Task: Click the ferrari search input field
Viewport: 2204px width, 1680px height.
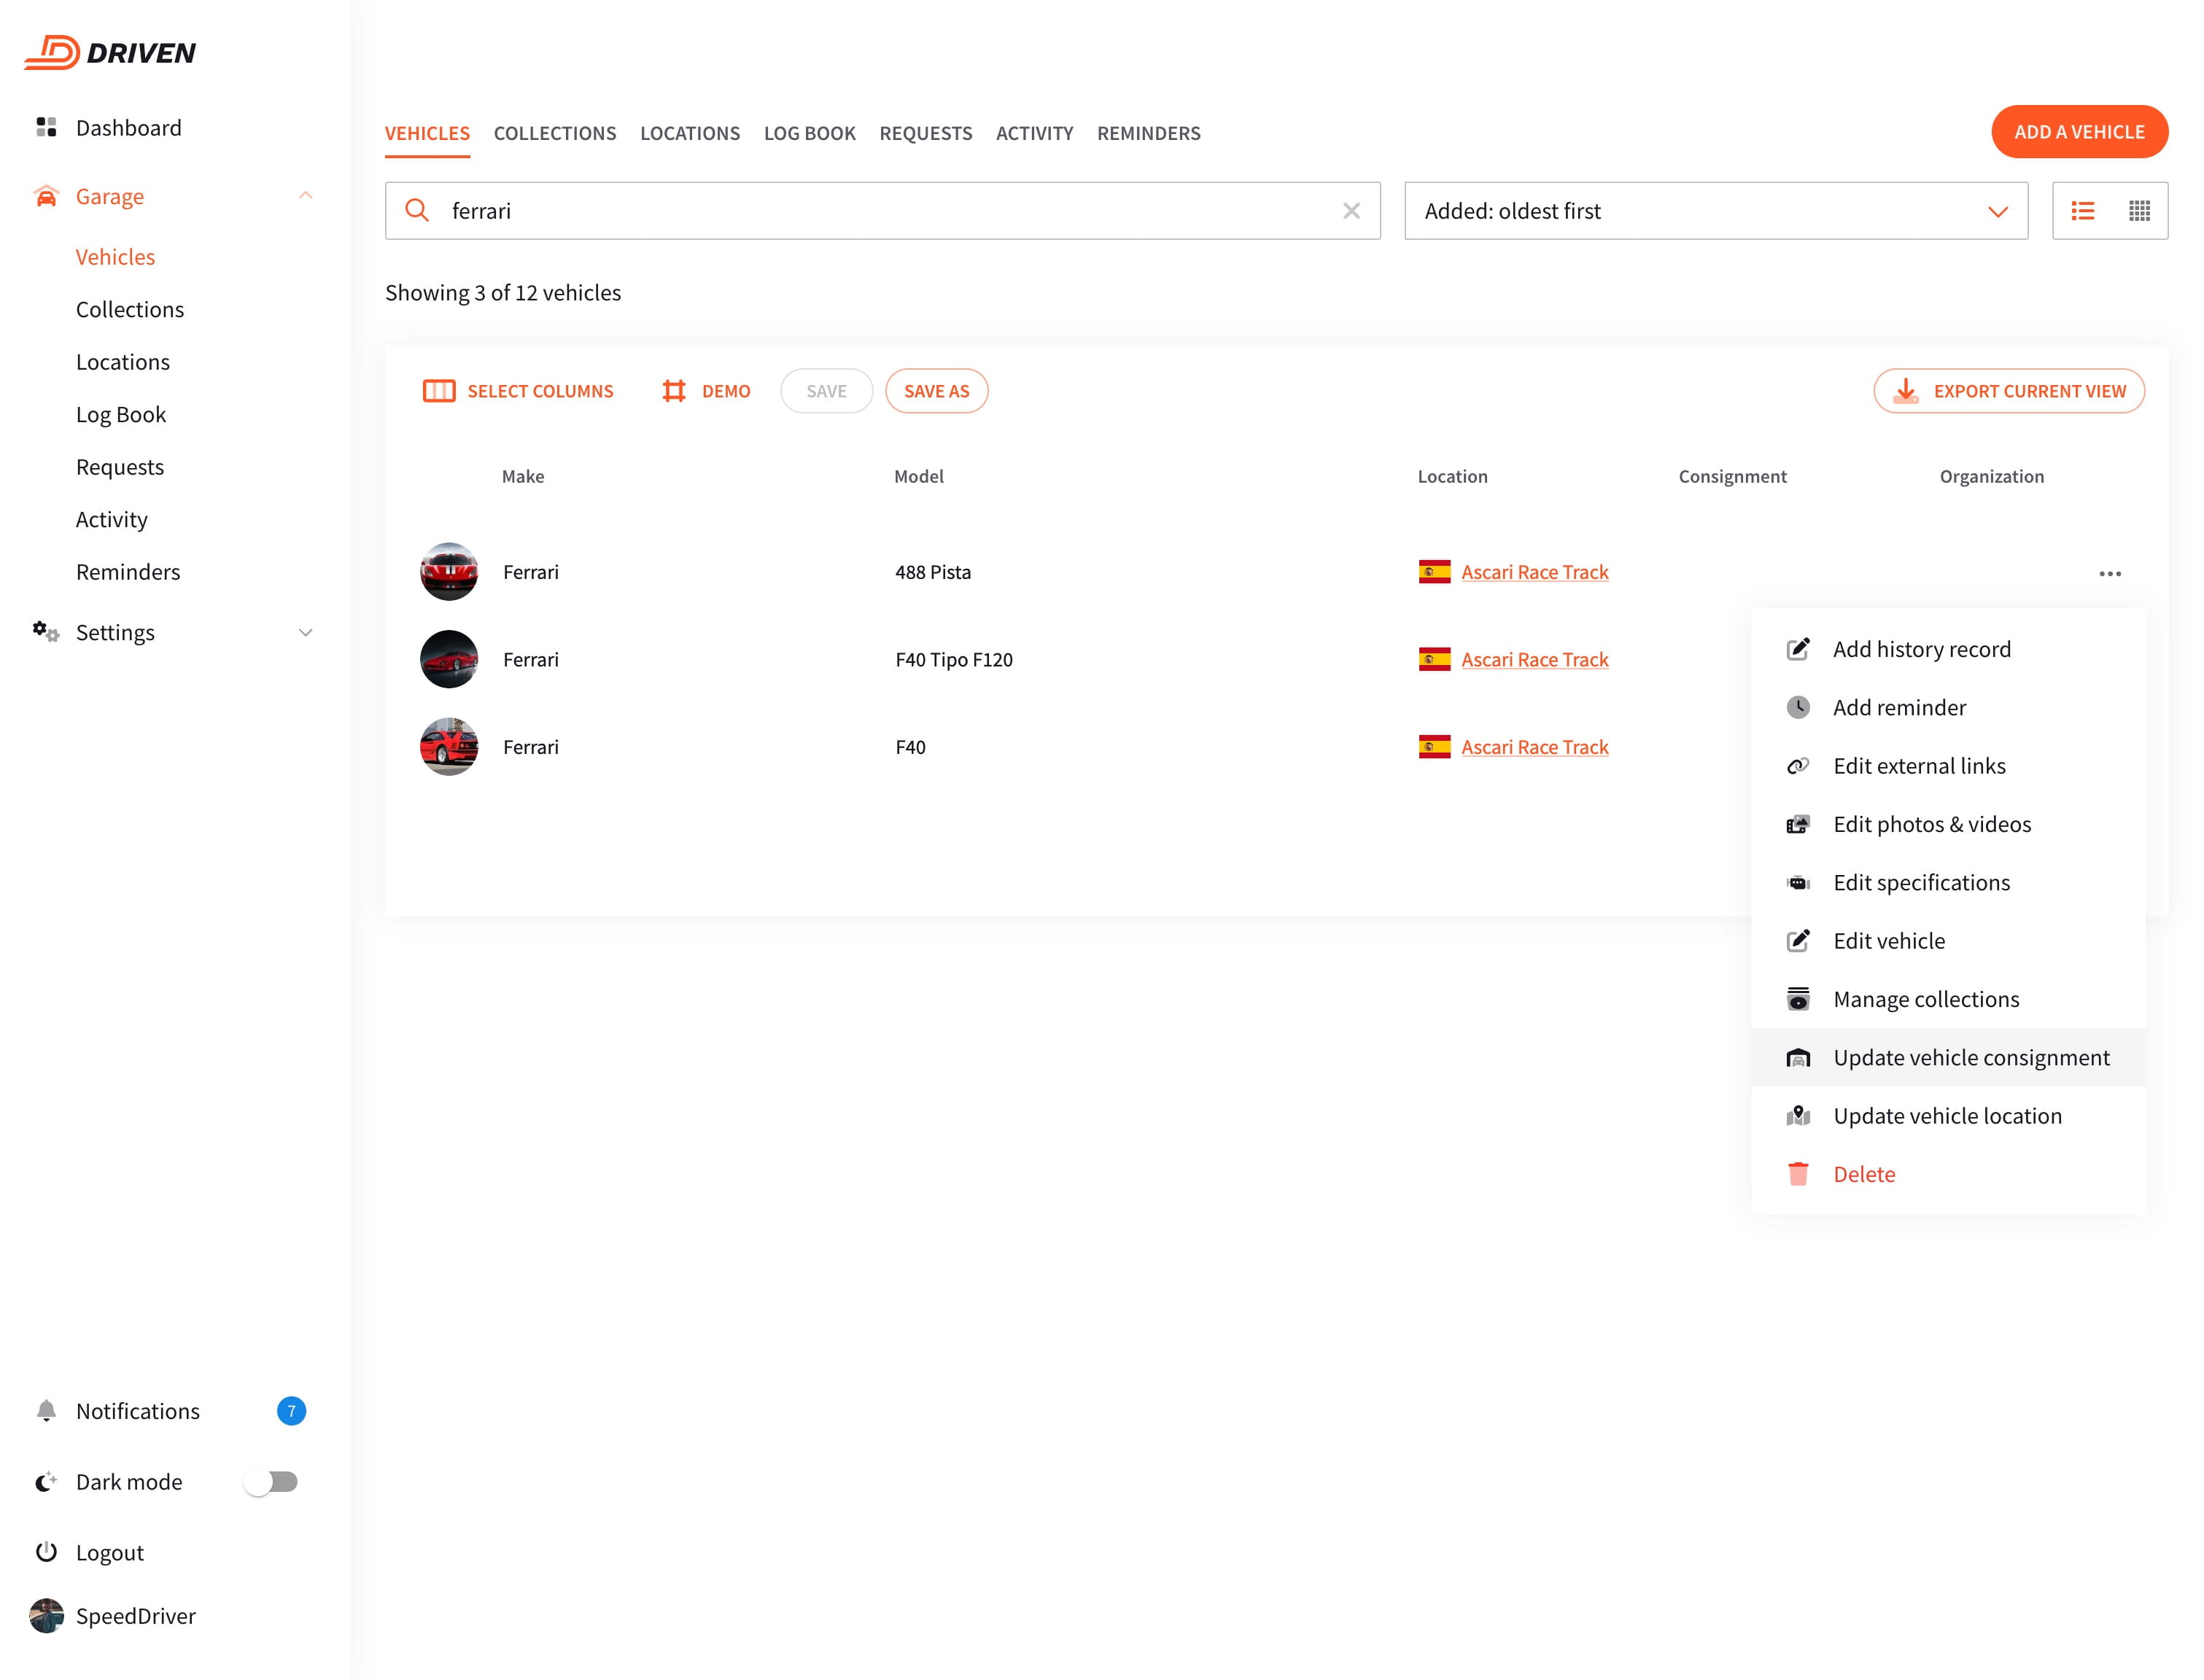Action: tap(880, 211)
